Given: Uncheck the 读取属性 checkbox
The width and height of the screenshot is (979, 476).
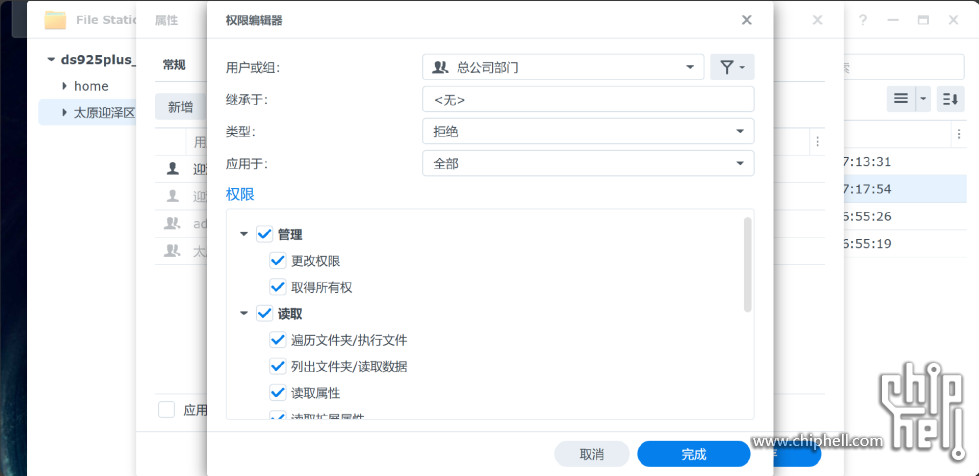Looking at the screenshot, I should pos(277,393).
